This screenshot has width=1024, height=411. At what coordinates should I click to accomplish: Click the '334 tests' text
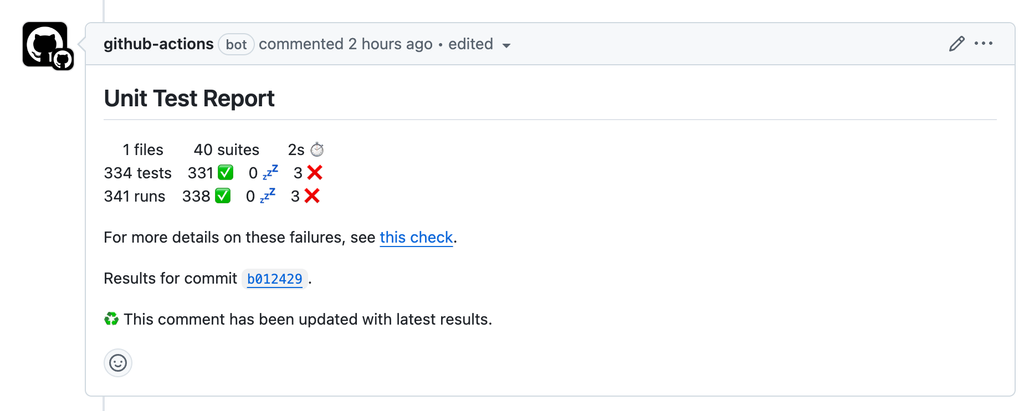138,173
